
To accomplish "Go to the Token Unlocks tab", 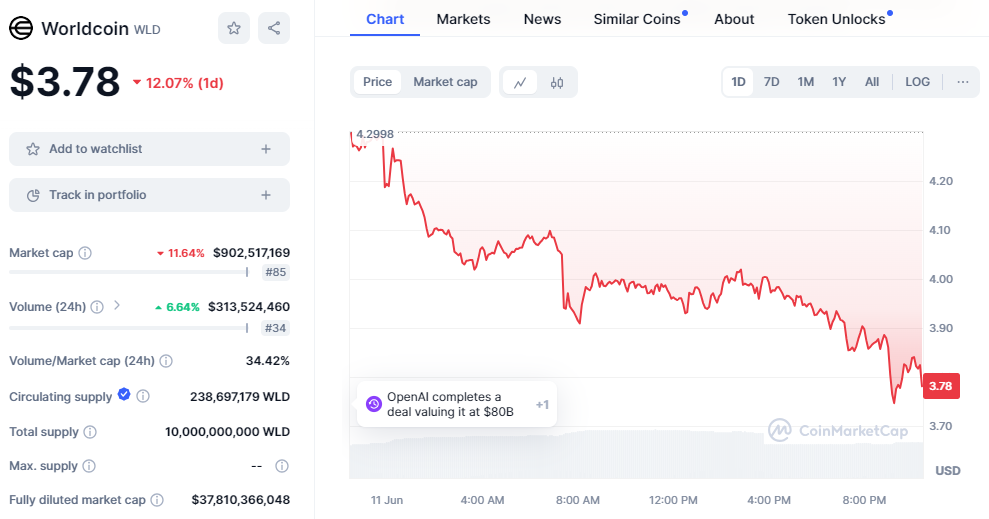I will click(836, 19).
